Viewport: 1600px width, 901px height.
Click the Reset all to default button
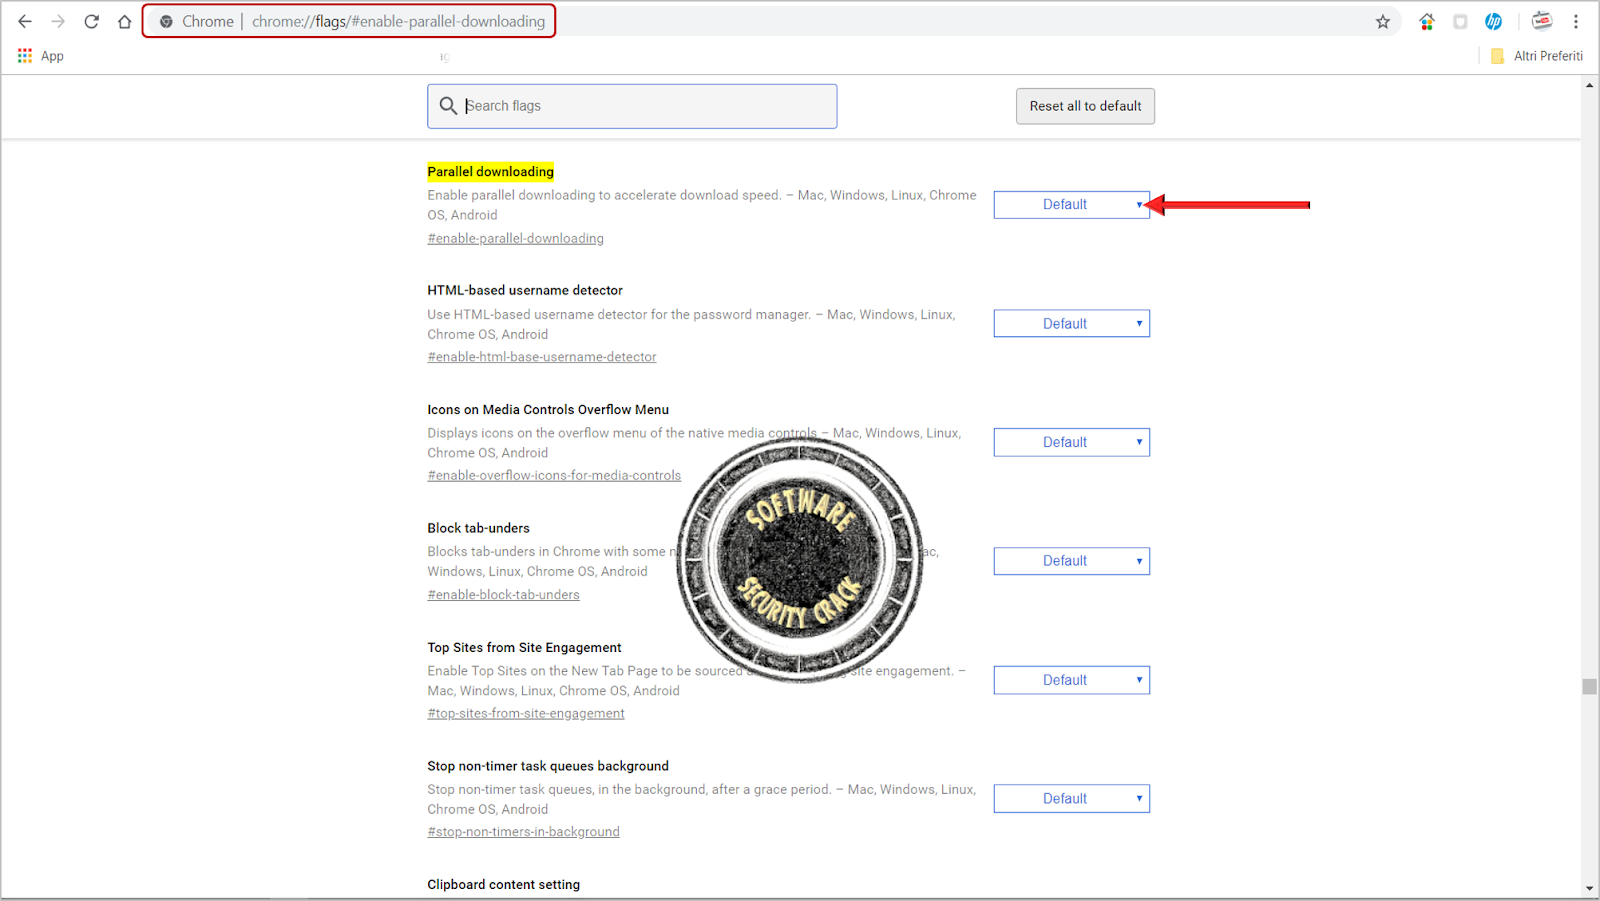1085,105
